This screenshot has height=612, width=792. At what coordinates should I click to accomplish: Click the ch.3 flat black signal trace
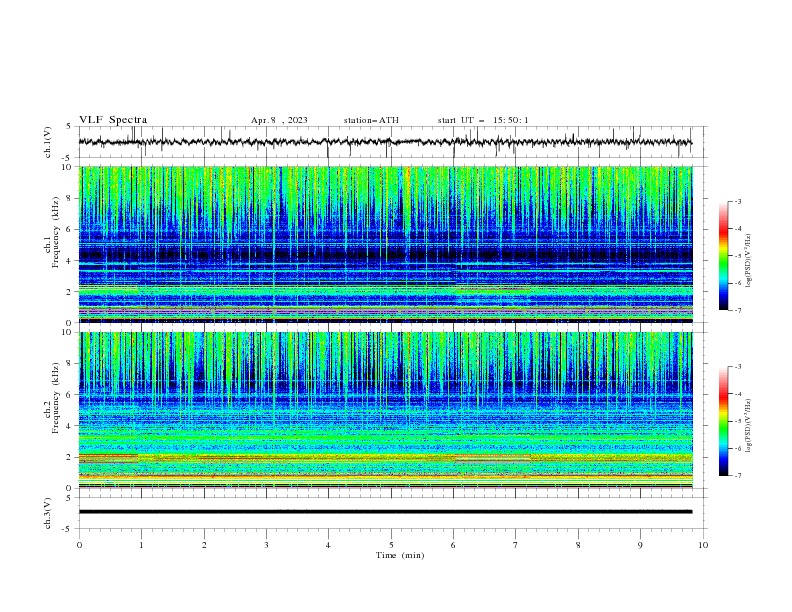coord(385,512)
